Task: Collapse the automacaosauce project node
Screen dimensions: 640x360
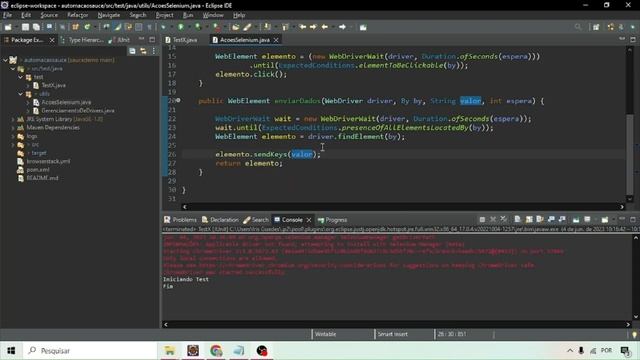Action: (5, 60)
